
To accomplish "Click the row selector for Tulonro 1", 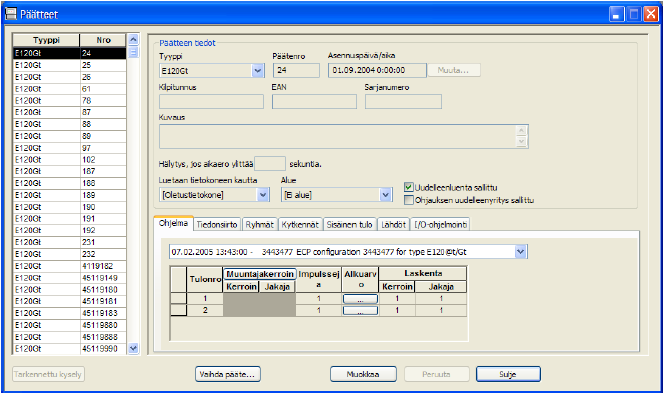I will tap(179, 299).
